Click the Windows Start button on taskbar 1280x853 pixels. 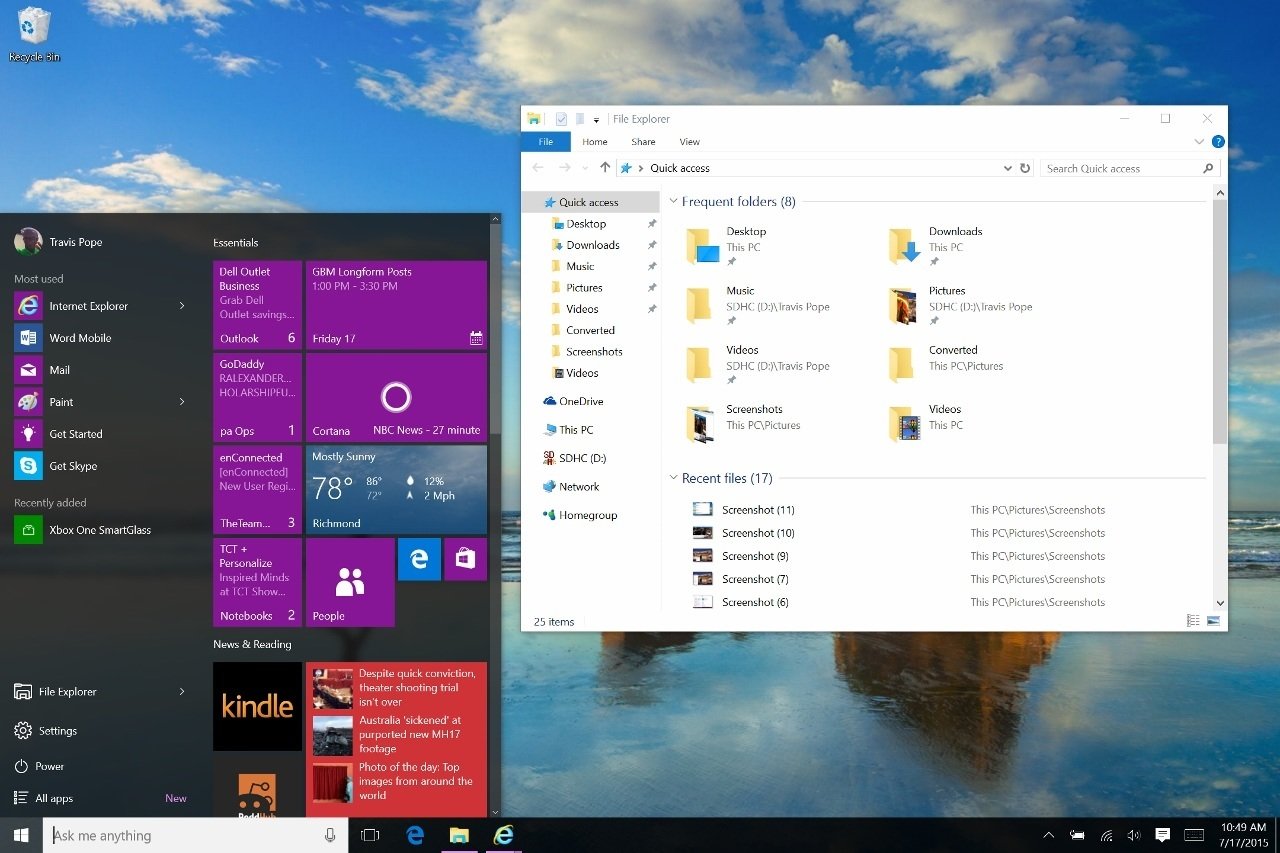[21, 835]
